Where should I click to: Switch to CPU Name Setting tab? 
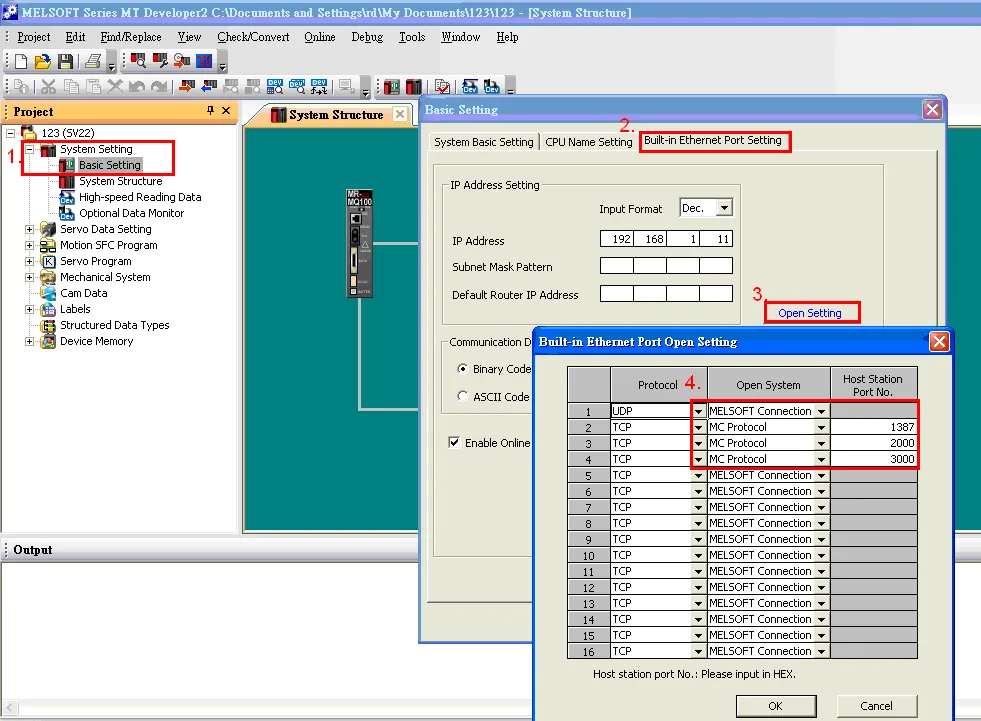click(x=589, y=142)
